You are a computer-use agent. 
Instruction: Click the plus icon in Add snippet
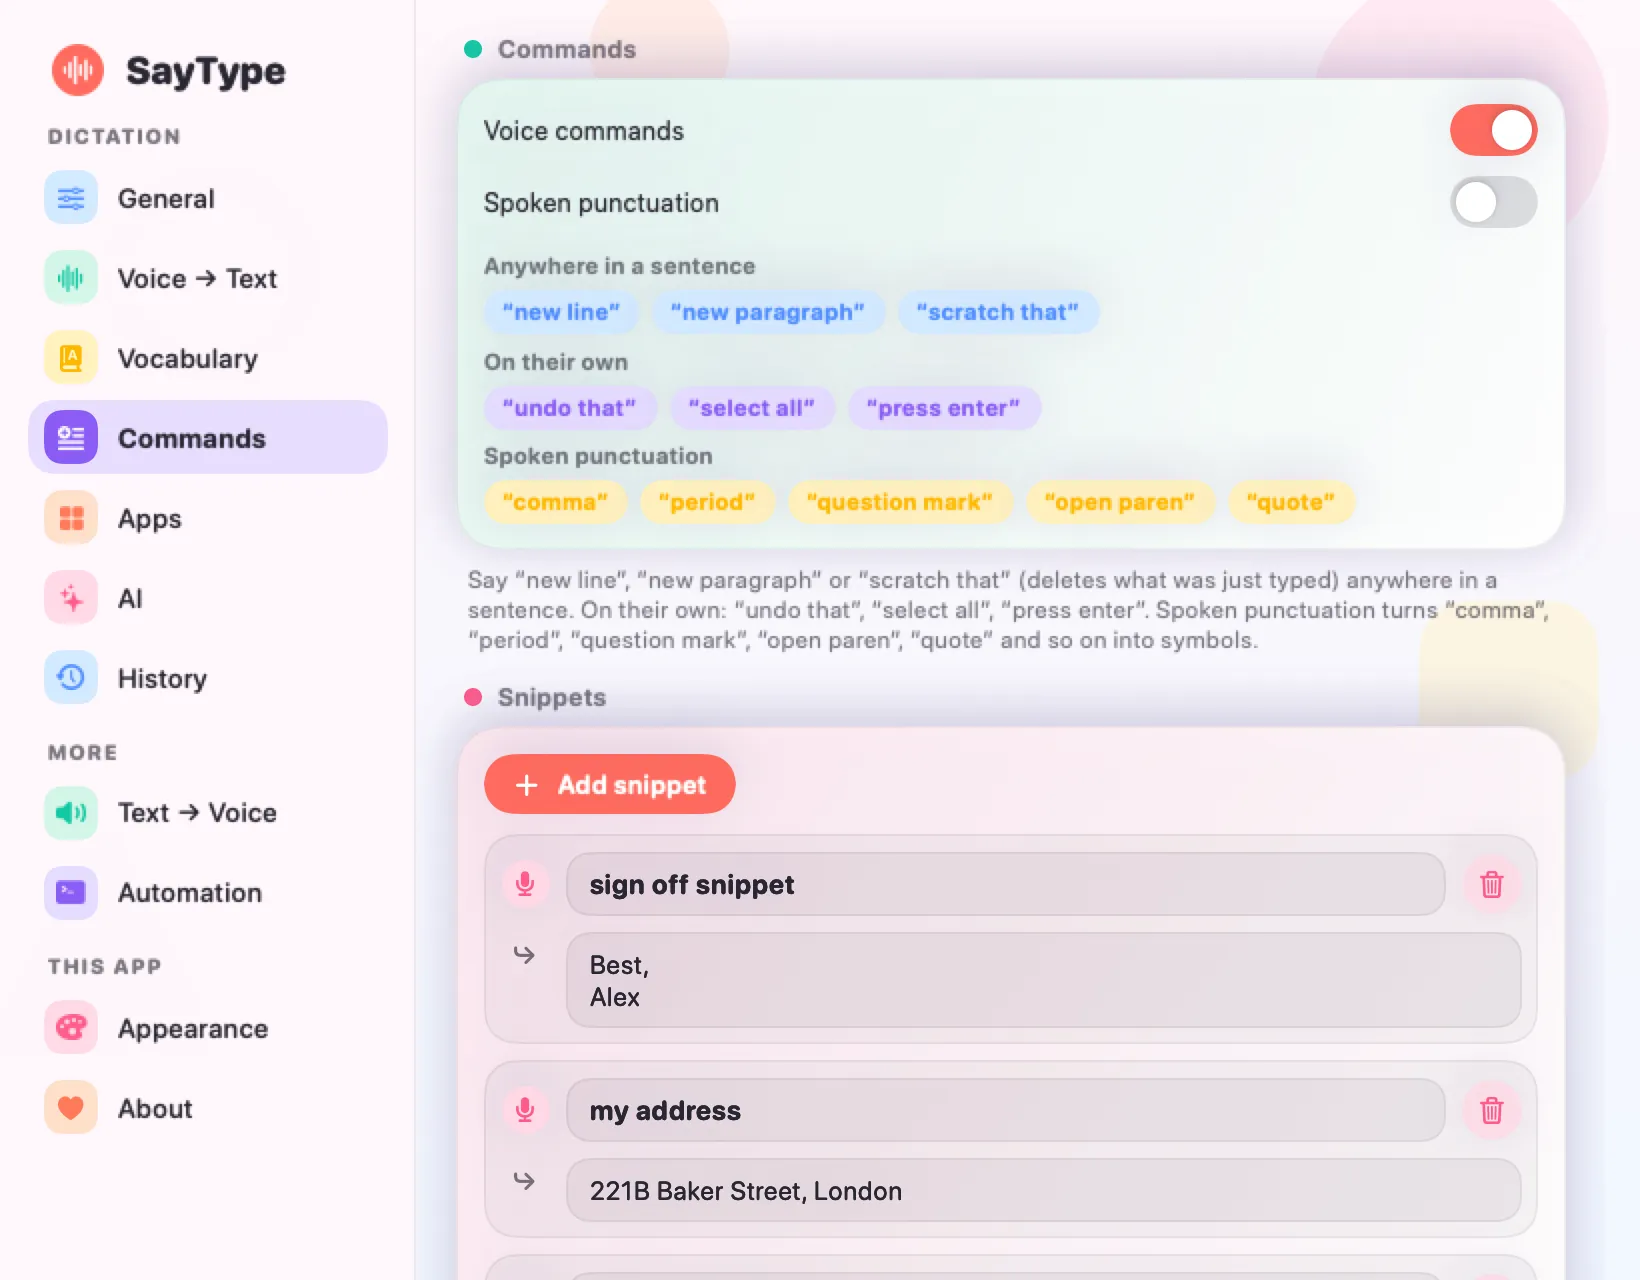point(527,785)
